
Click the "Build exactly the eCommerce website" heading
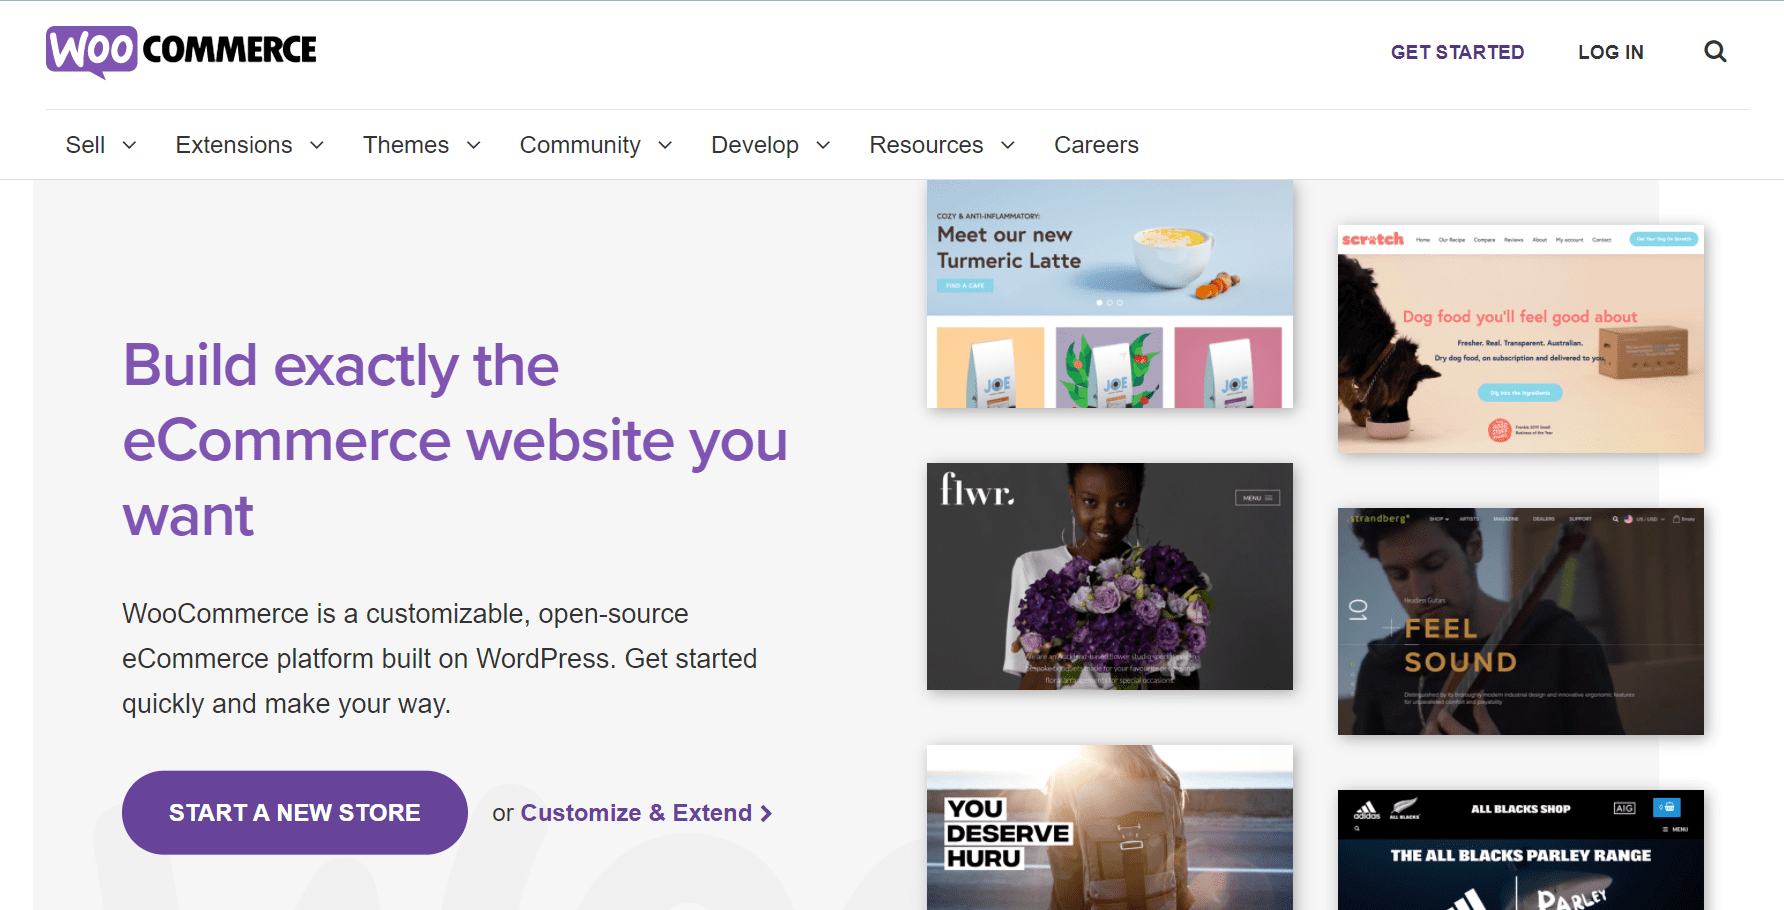[455, 440]
